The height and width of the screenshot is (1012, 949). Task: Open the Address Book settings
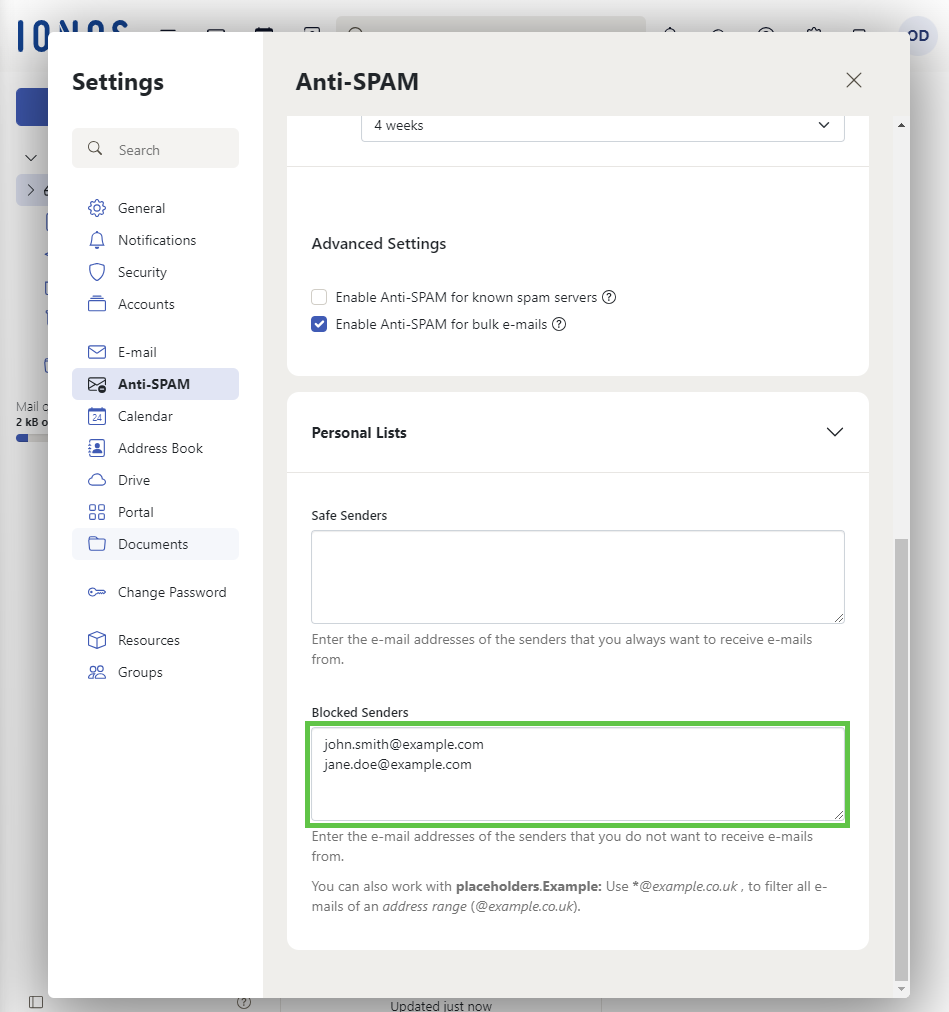pos(160,448)
